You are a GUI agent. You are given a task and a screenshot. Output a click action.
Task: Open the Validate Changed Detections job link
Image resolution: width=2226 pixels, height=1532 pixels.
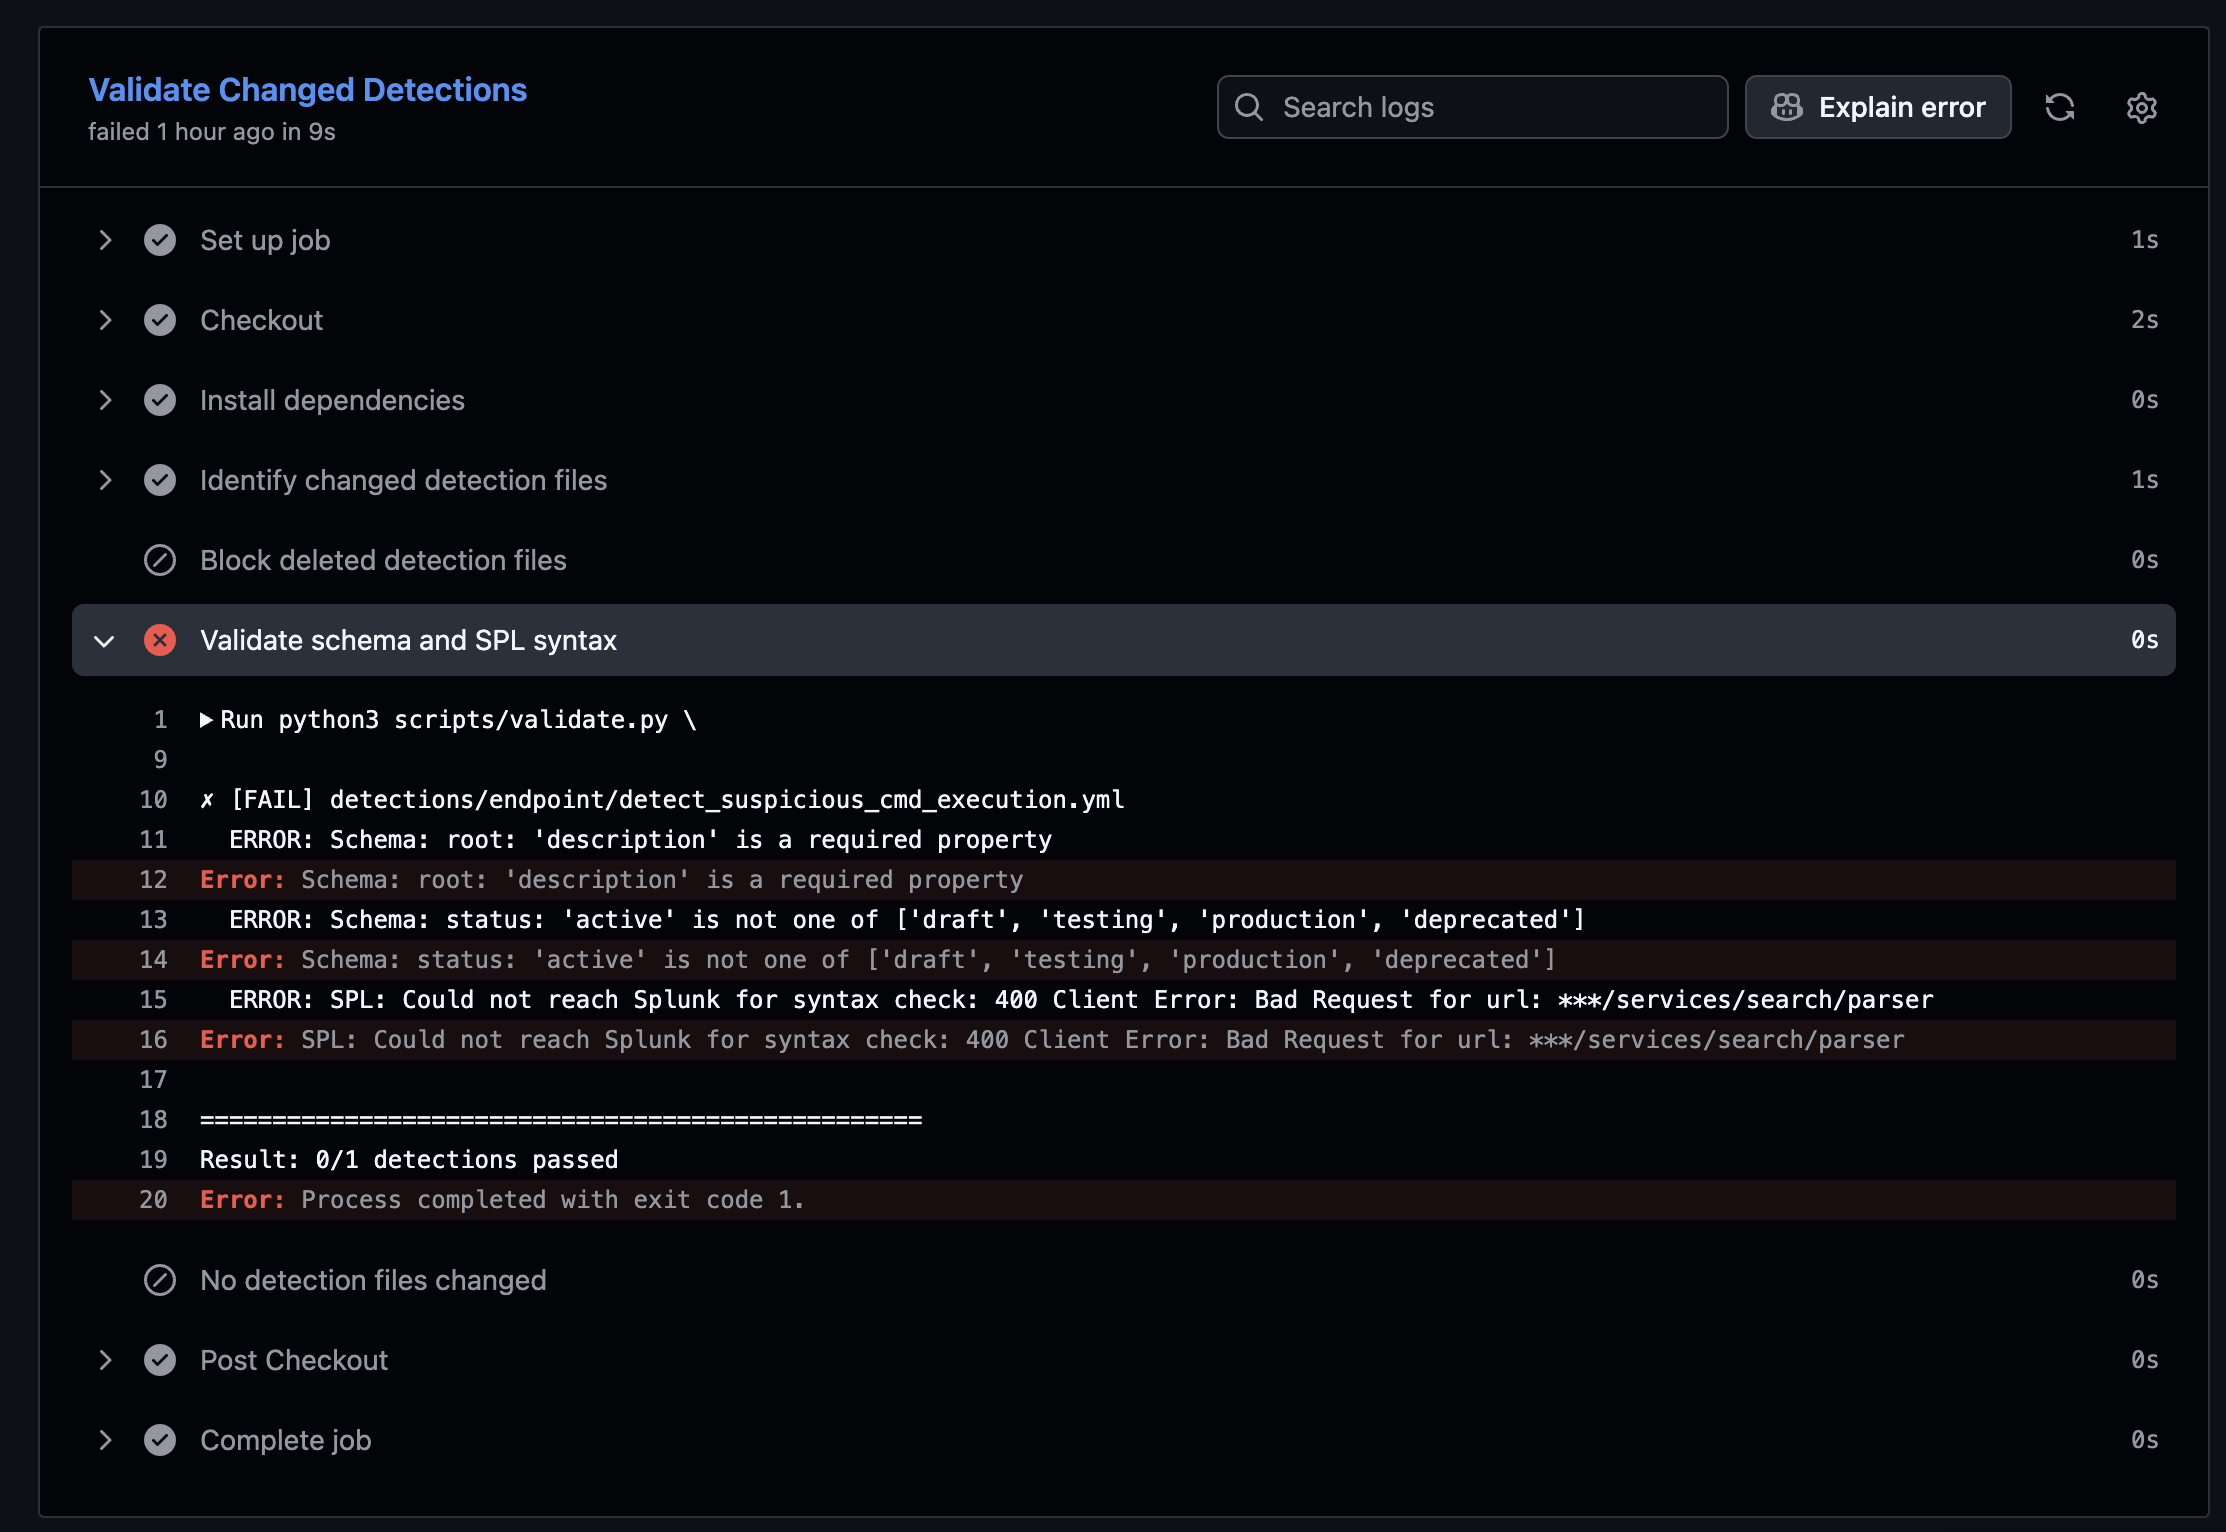[x=307, y=90]
